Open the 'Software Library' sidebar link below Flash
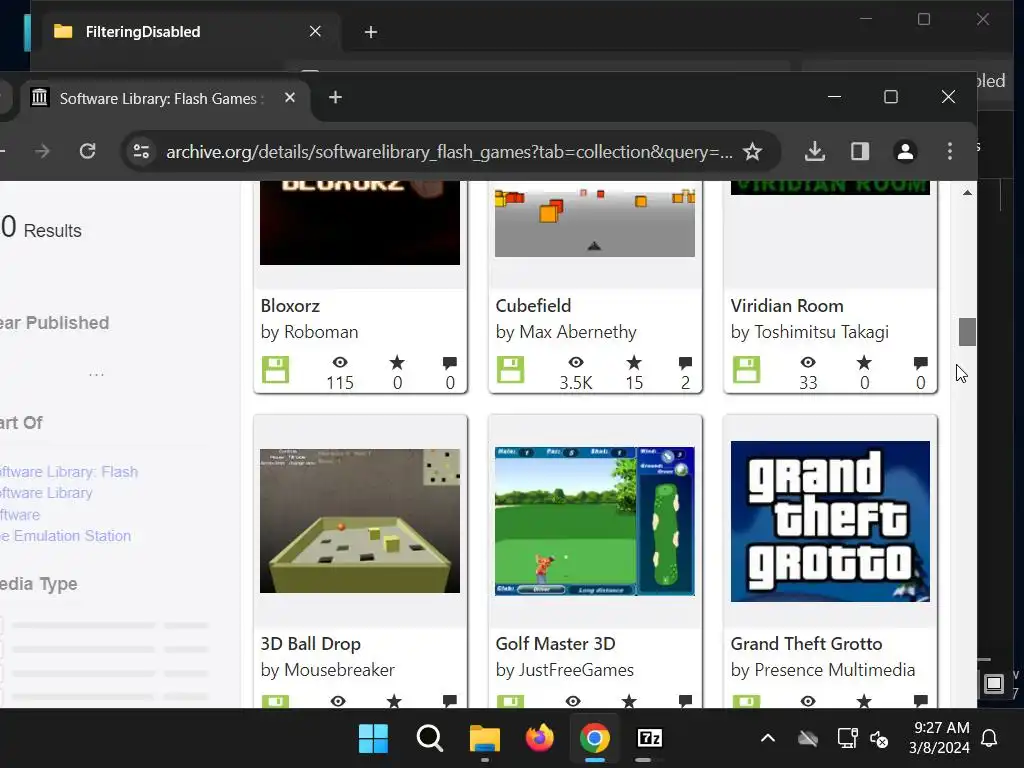The width and height of the screenshot is (1024, 768). [46, 493]
